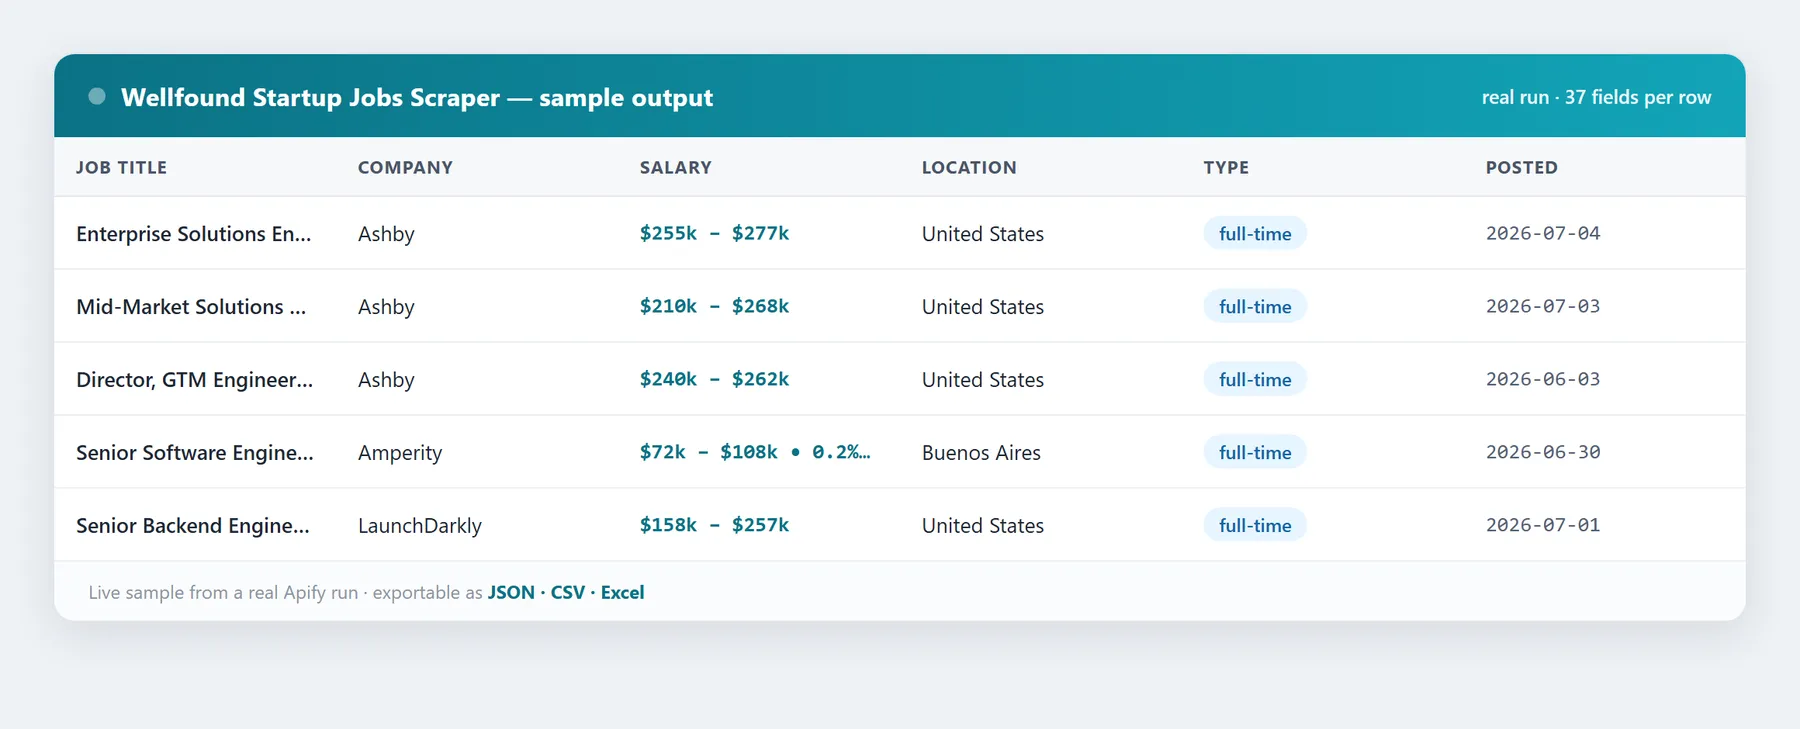Click the $240k – $262k salary
The height and width of the screenshot is (729, 1800).
714,379
